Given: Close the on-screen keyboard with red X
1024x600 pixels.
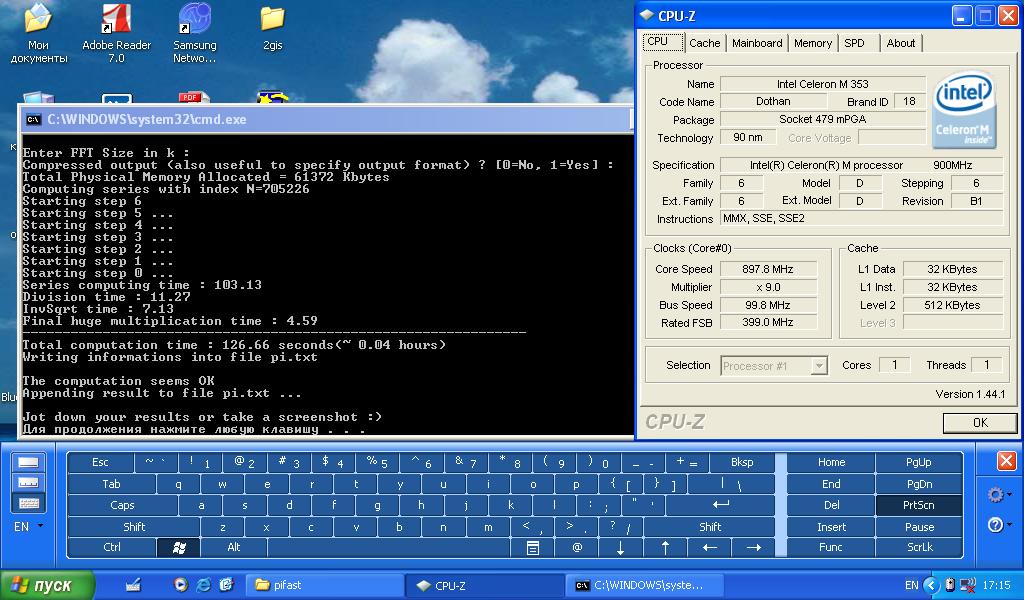Looking at the screenshot, I should [x=1006, y=462].
